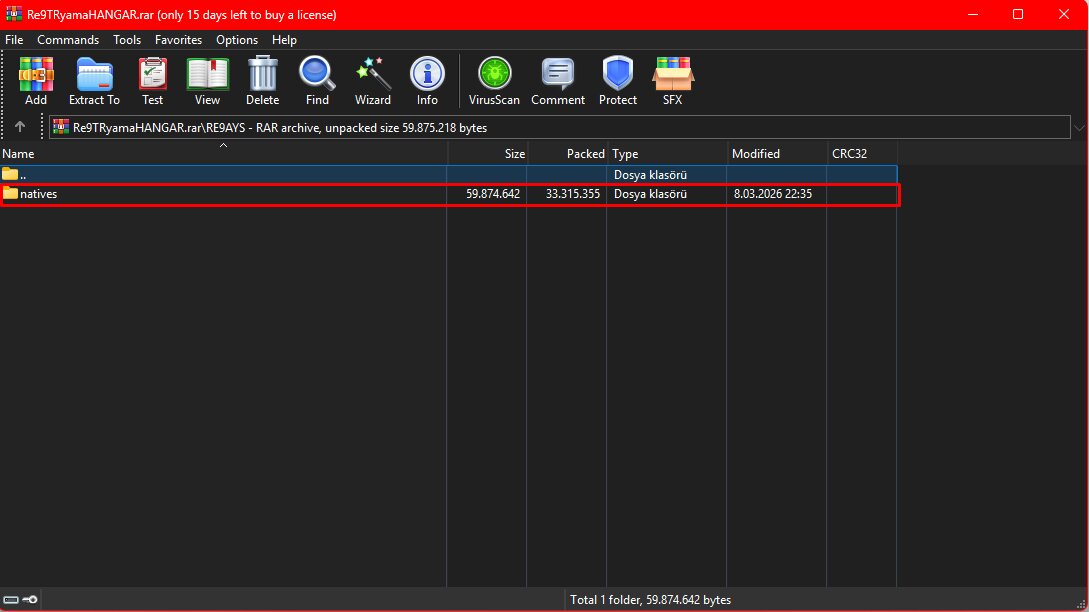This screenshot has width=1089, height=612.
Task: Click the archive path address field
Action: [560, 127]
